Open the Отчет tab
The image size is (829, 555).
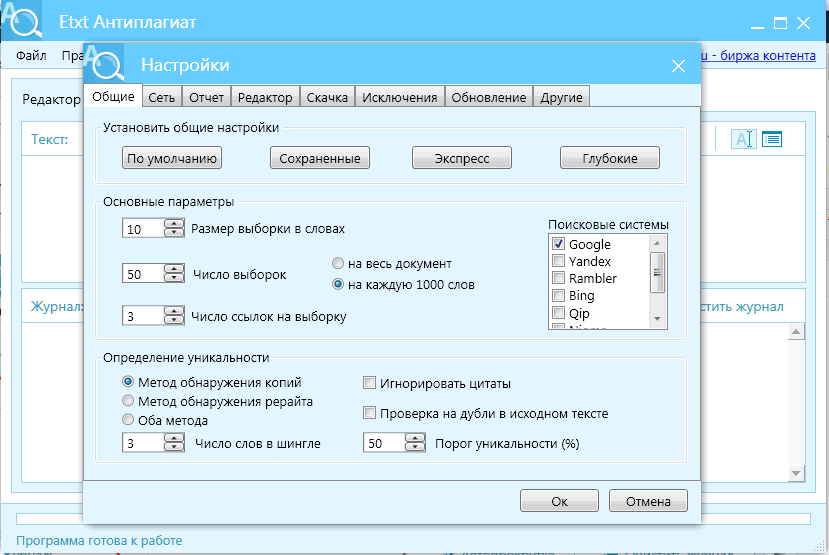click(x=206, y=97)
